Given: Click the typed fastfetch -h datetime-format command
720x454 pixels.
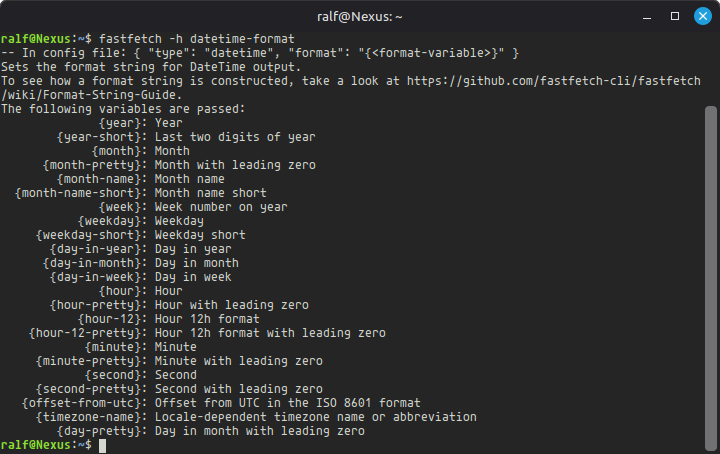Looking at the screenshot, I should click(197, 39).
